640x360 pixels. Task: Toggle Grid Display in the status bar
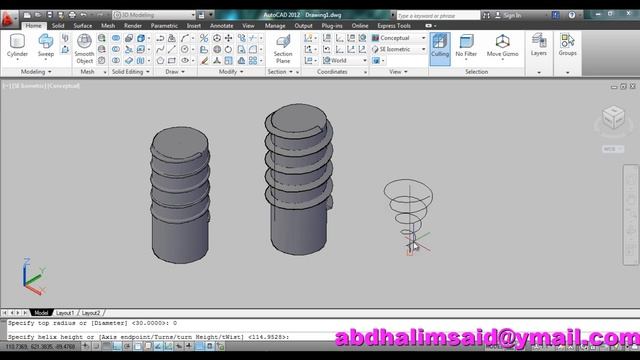(107, 347)
